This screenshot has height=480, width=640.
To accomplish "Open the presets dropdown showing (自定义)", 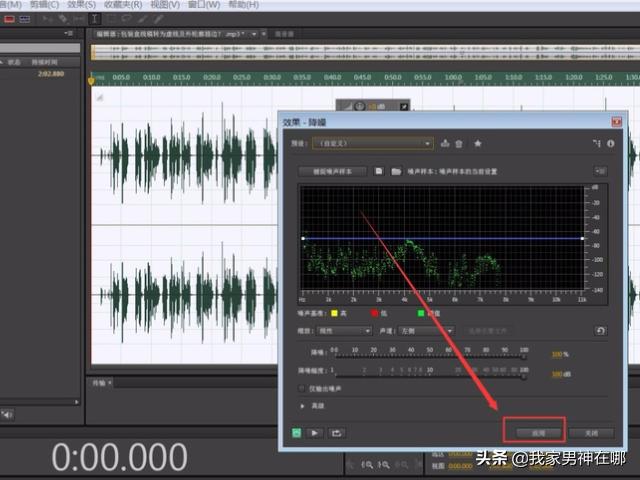I will tap(371, 144).
